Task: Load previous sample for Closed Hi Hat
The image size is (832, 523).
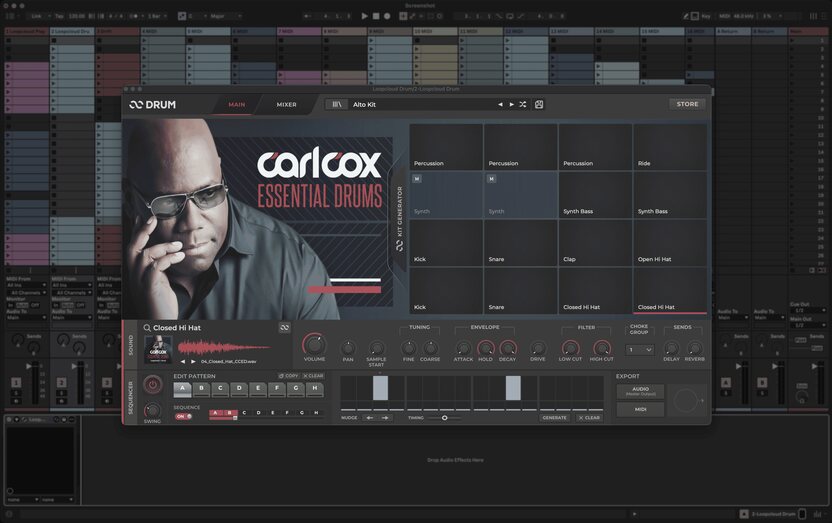Action: 183,361
